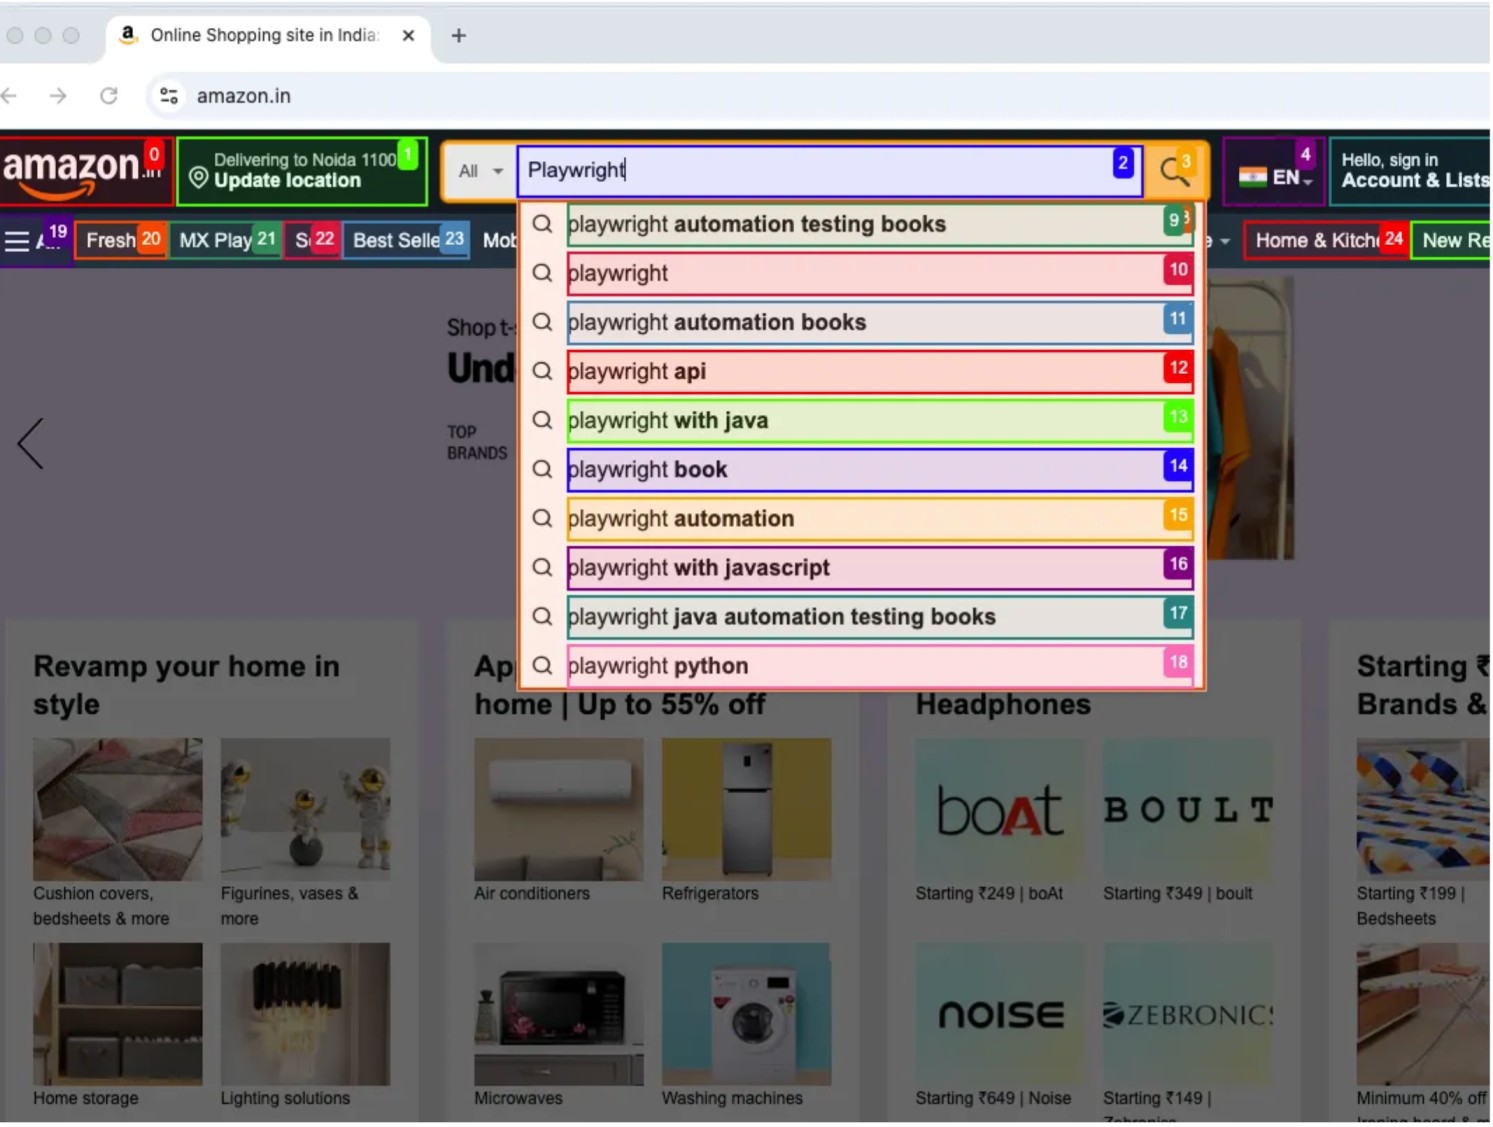Open a new browser tab
Viewport: 1493px width, 1127px height.
tap(459, 36)
